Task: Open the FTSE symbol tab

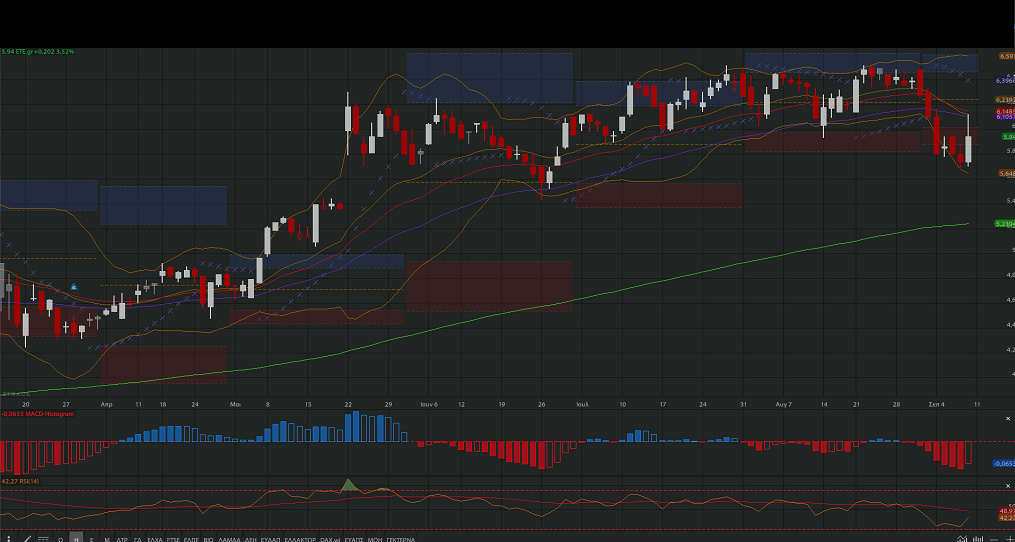Action: [x=173, y=539]
